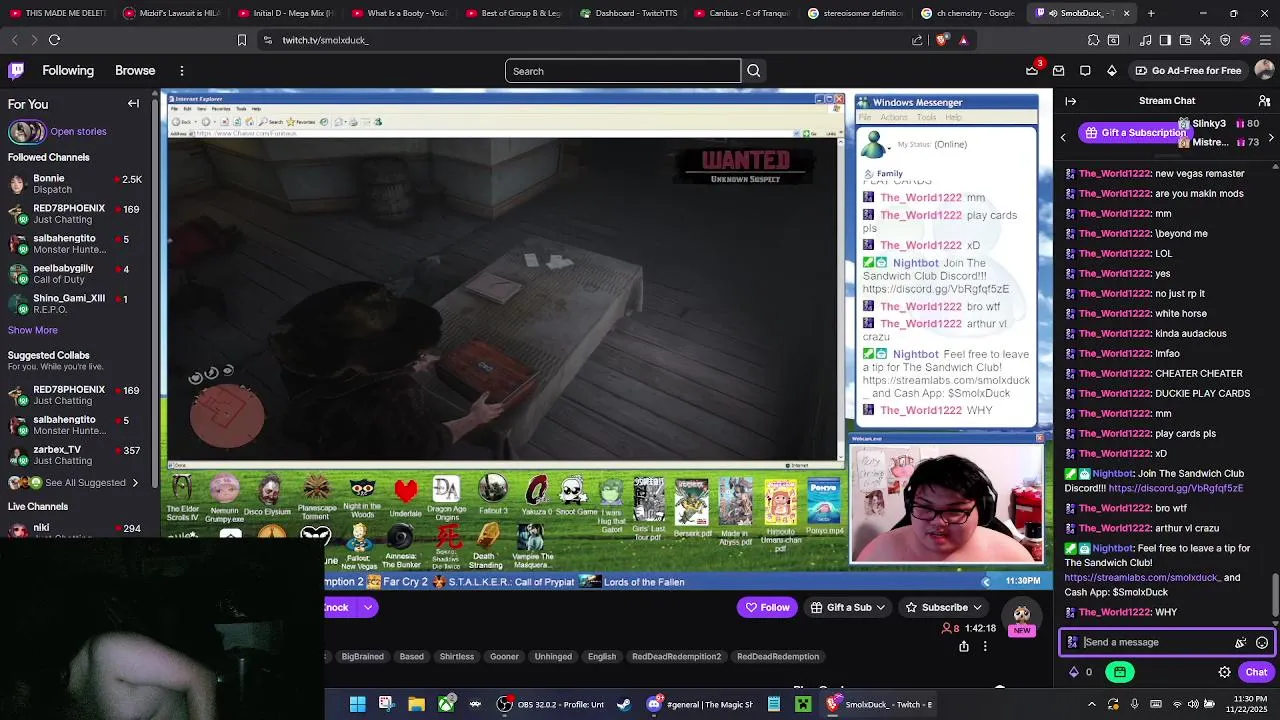Open the streamlabs.com/smolxduck_ link in chat

pyautogui.click(x=1141, y=578)
